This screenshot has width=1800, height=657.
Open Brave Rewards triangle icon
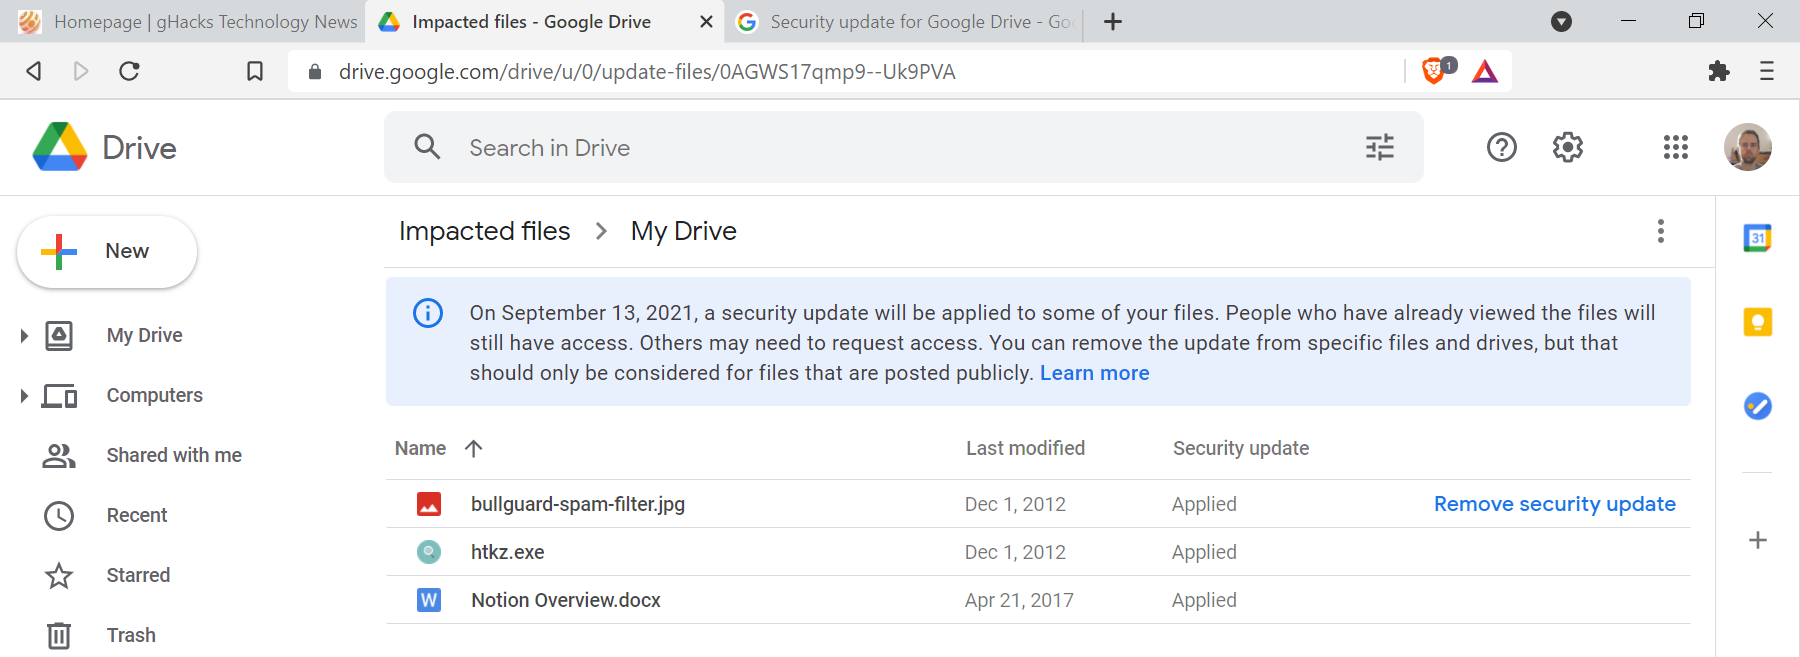click(x=1485, y=71)
